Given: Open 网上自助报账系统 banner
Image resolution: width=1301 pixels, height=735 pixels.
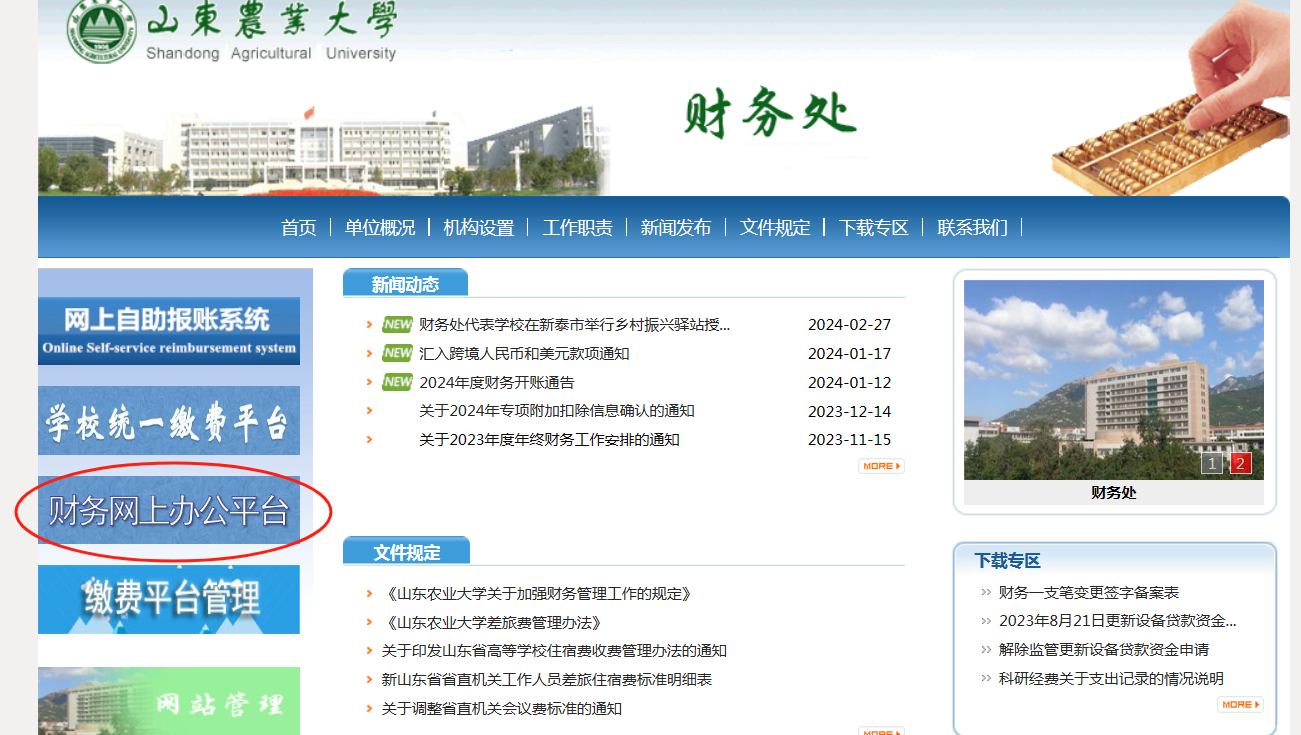Looking at the screenshot, I should (x=169, y=331).
